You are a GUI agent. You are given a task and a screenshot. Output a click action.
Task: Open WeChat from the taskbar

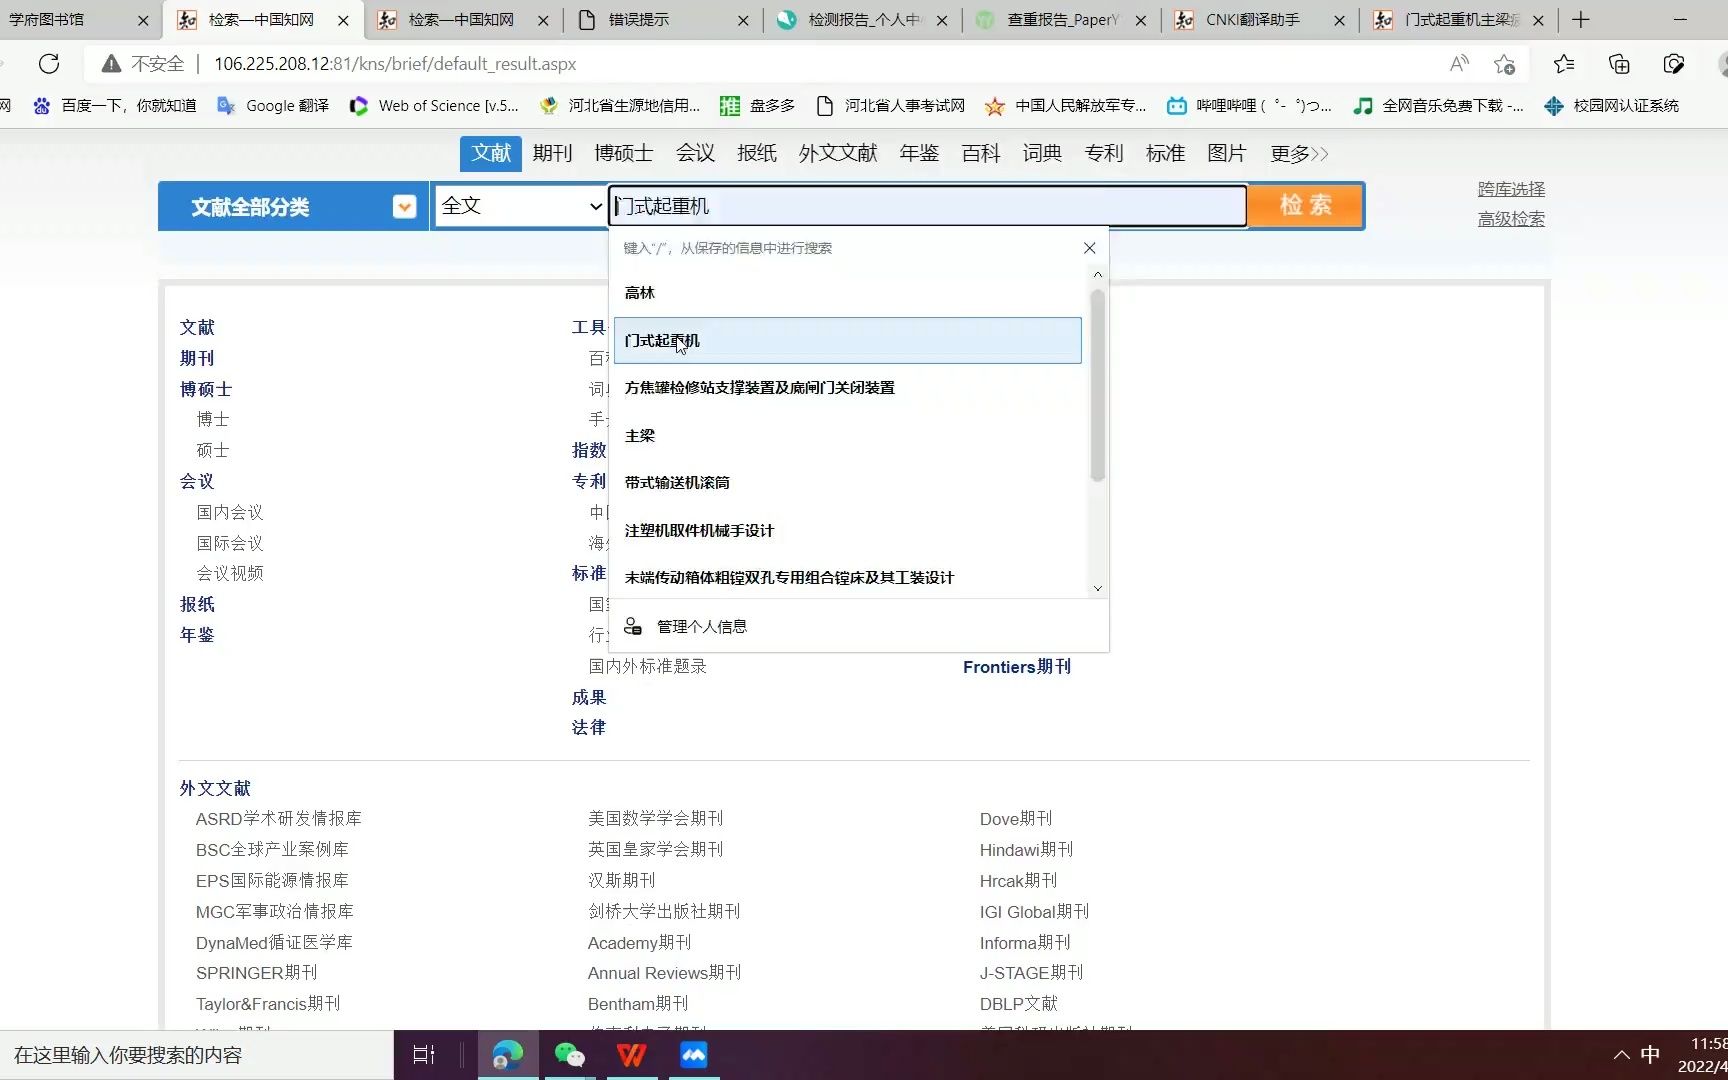tap(569, 1055)
